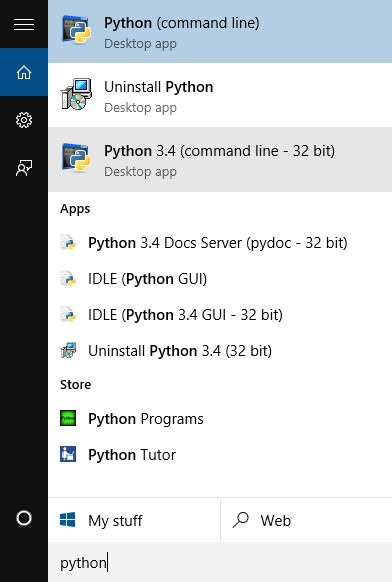This screenshot has height=582, width=392.
Task: Search in My stuff
Action: click(134, 520)
